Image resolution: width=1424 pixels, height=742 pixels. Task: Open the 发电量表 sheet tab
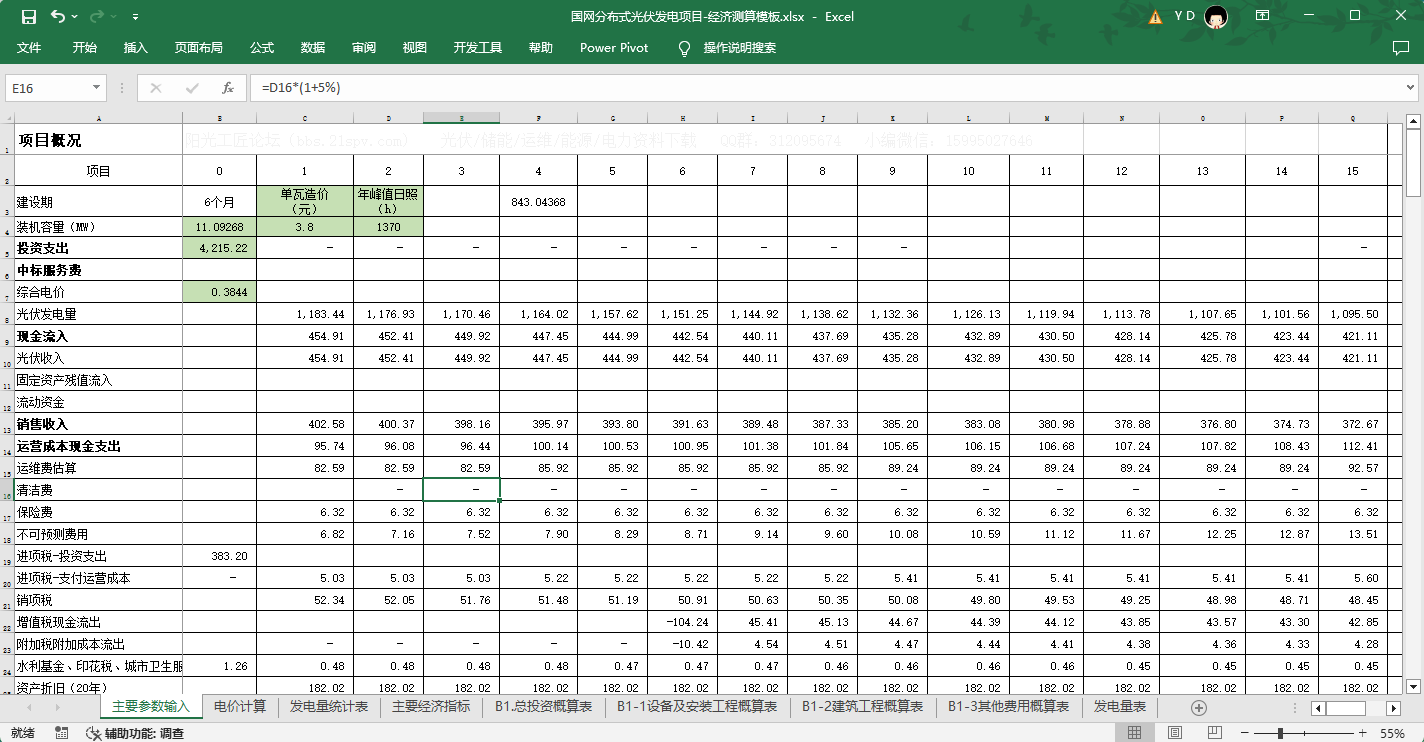[x=1119, y=707]
